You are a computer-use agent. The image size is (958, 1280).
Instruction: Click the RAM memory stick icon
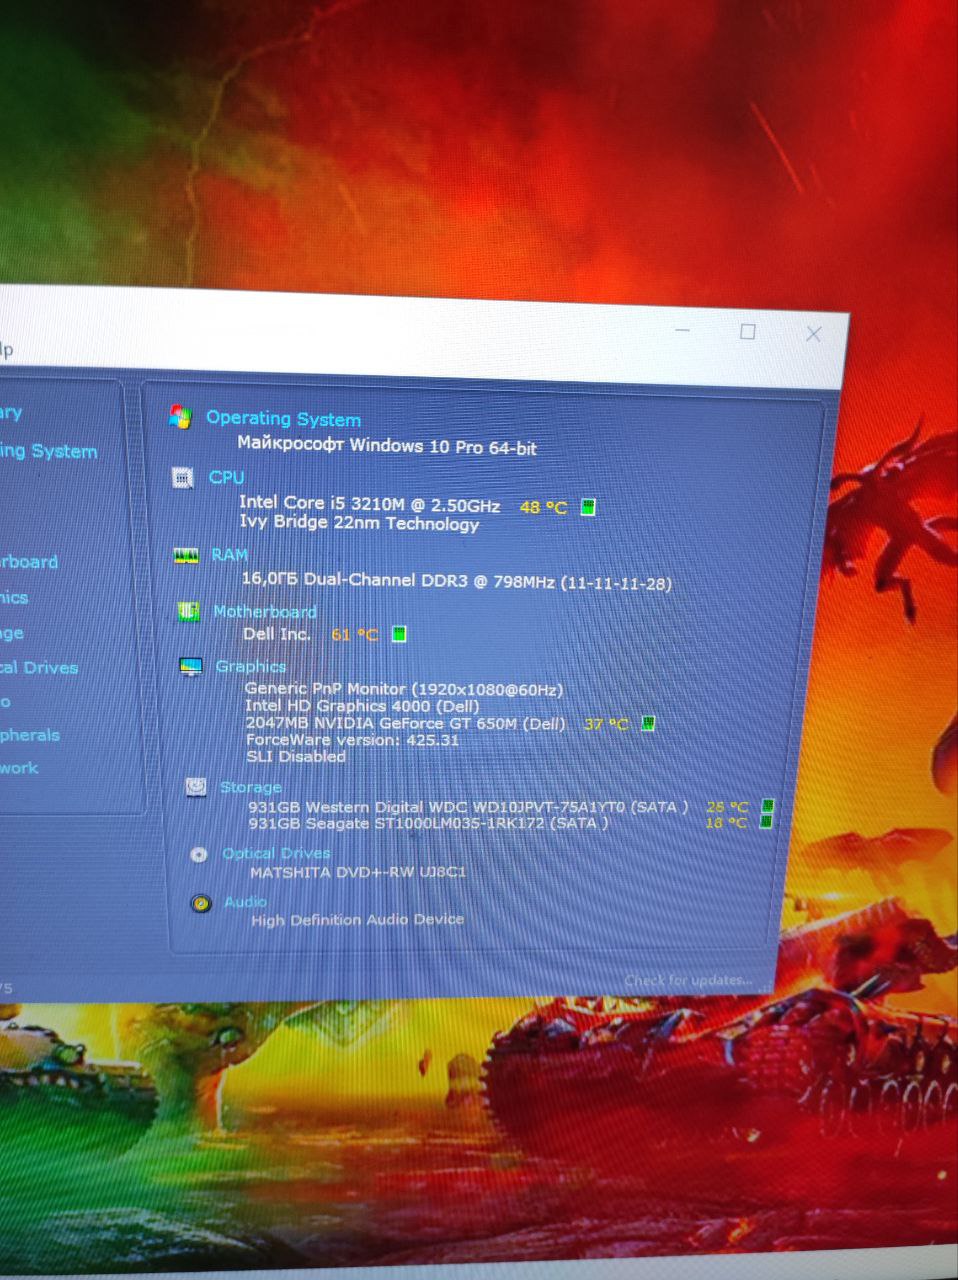pyautogui.click(x=186, y=555)
